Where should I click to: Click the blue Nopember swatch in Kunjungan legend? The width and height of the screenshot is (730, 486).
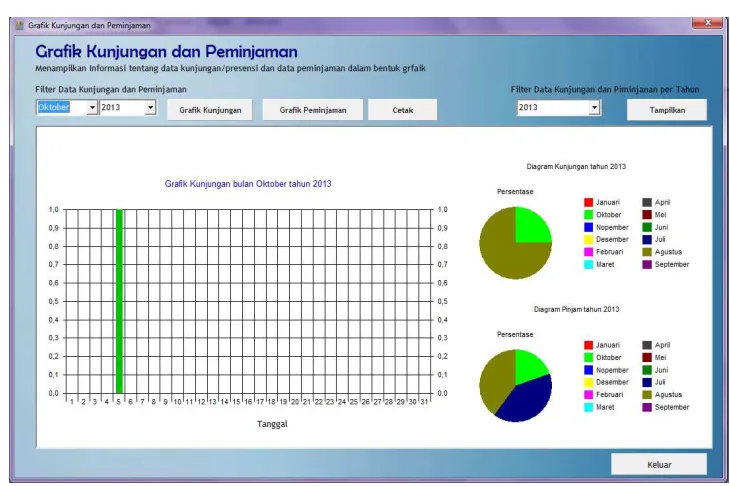588,227
